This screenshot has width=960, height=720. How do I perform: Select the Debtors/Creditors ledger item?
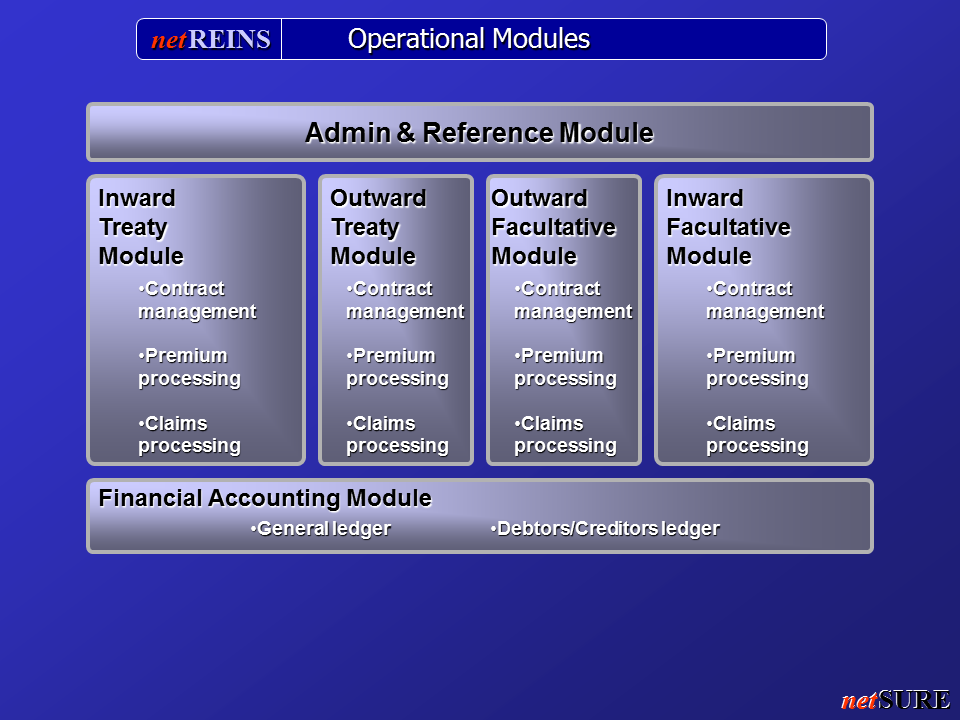click(x=605, y=529)
